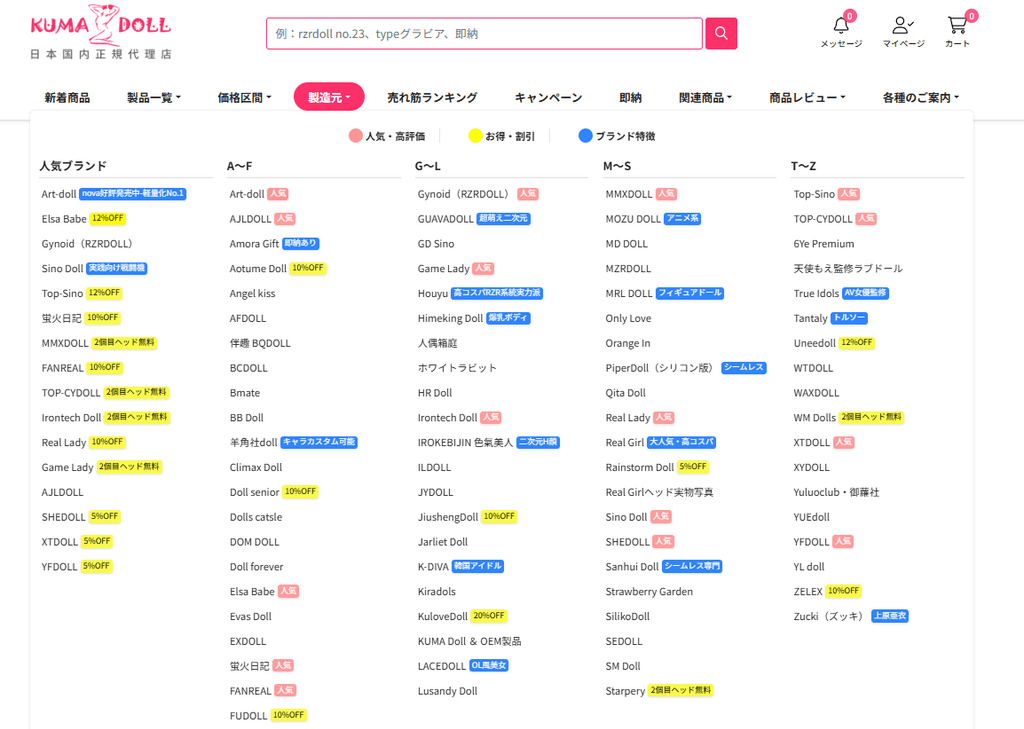Open Real Girlヘッド実物写真 link
Image resolution: width=1024 pixels, height=729 pixels.
tap(660, 492)
